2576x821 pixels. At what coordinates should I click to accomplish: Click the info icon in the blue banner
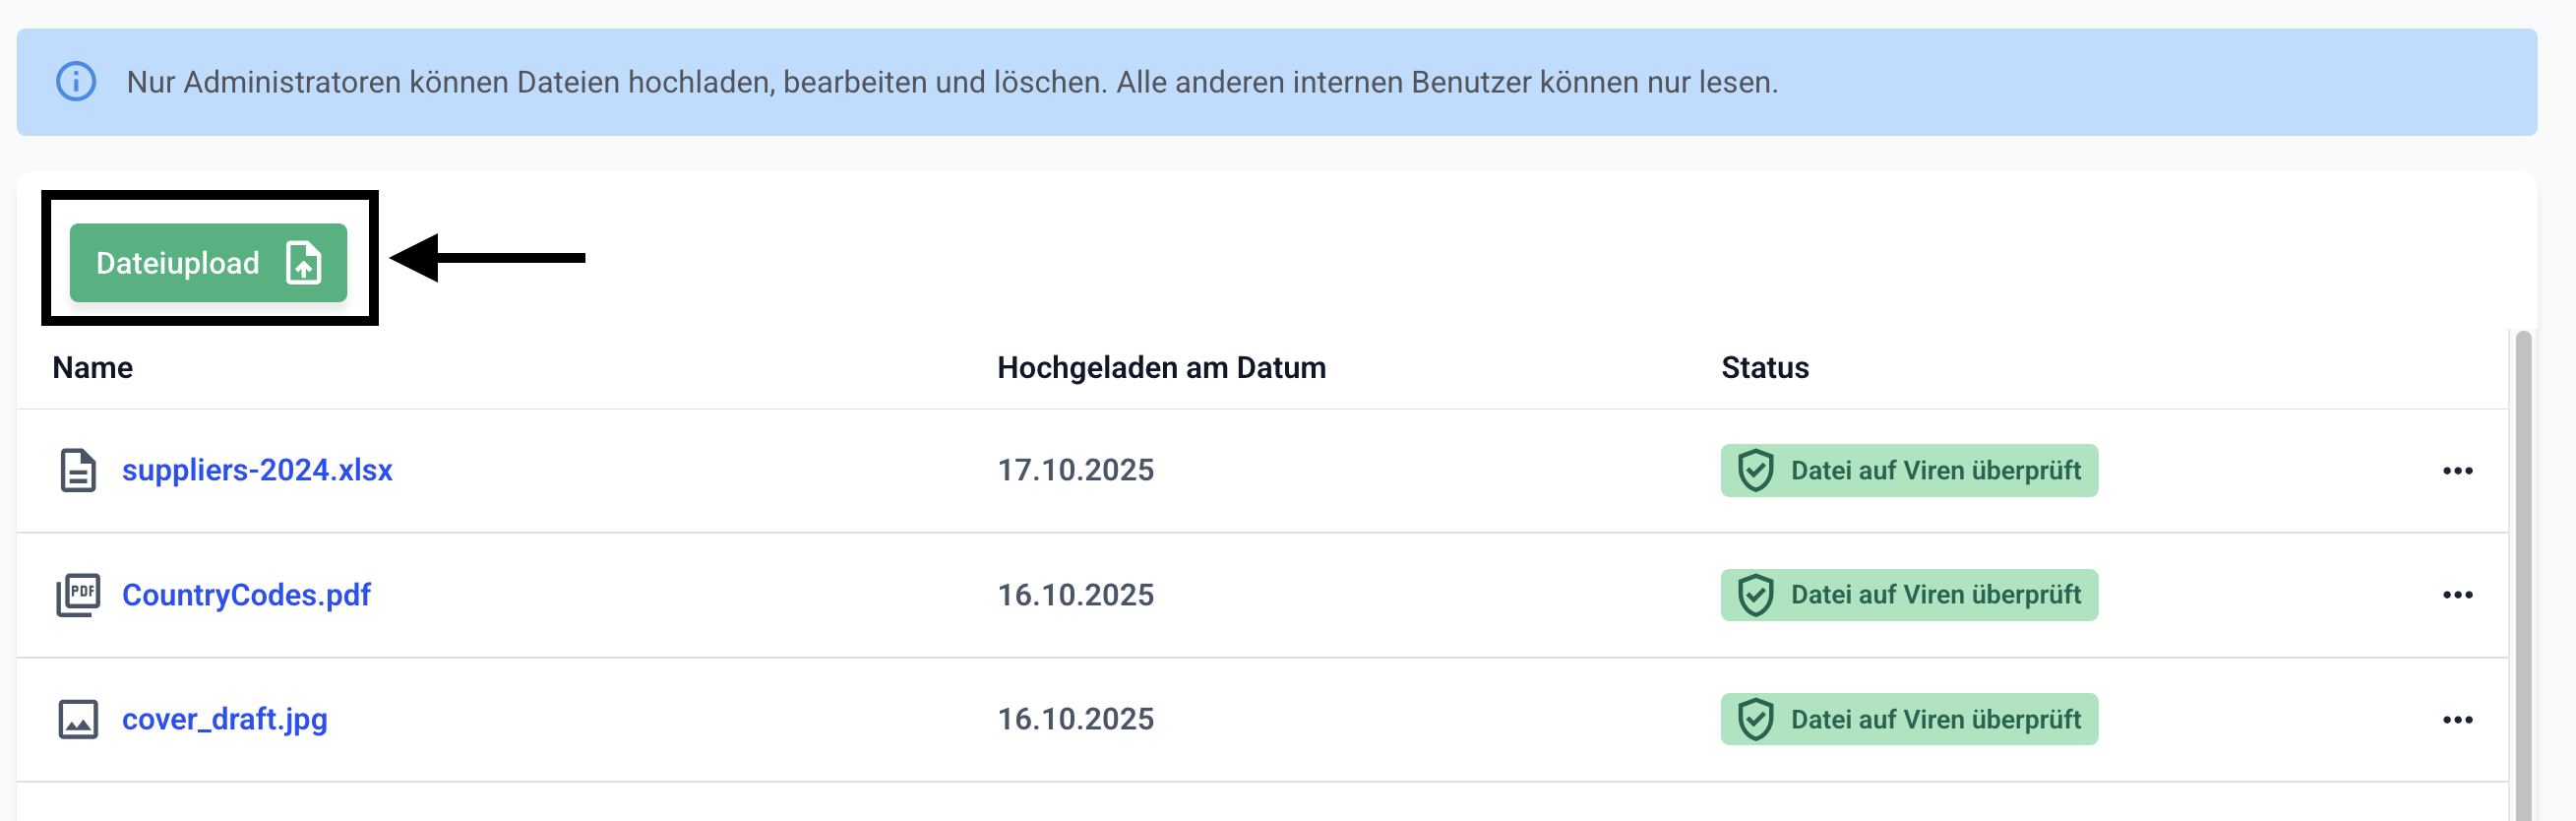[x=76, y=82]
